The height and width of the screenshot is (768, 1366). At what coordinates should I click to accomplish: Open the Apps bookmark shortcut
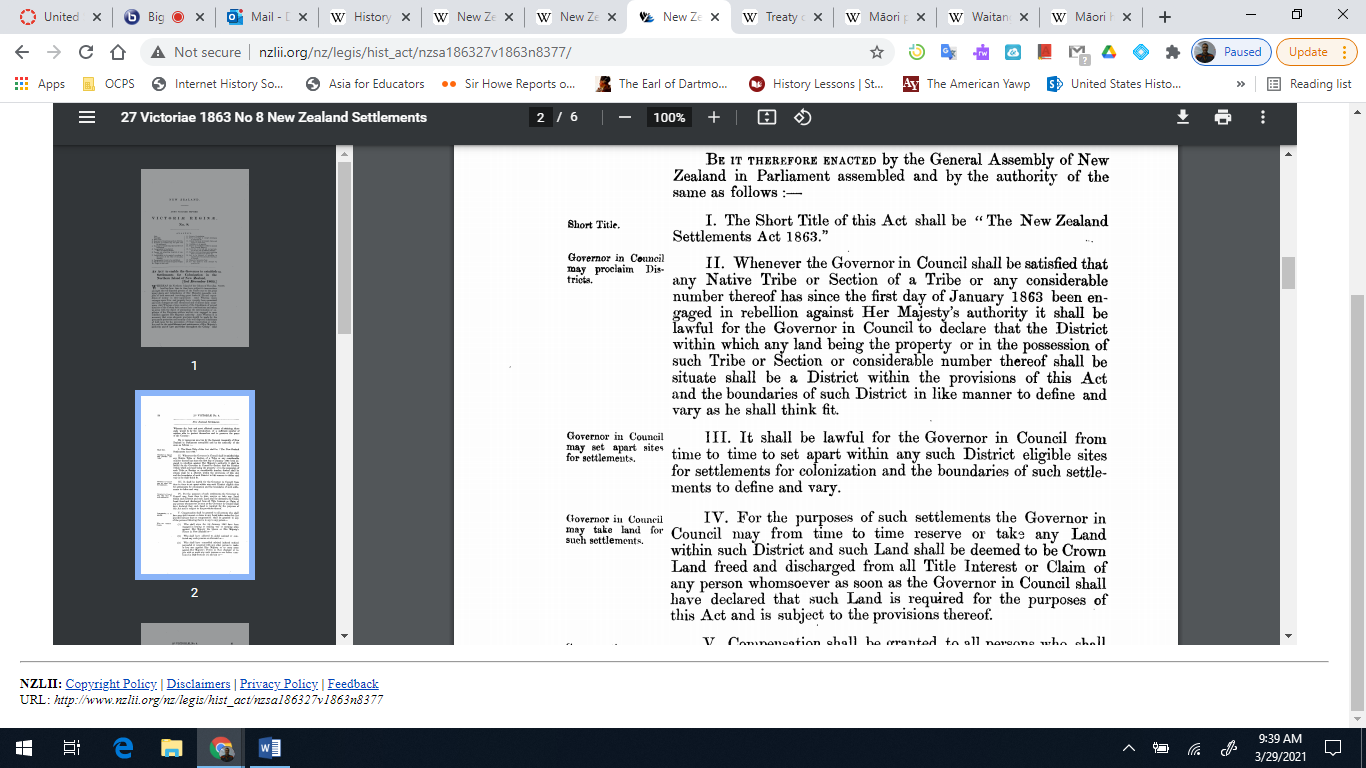(x=40, y=84)
